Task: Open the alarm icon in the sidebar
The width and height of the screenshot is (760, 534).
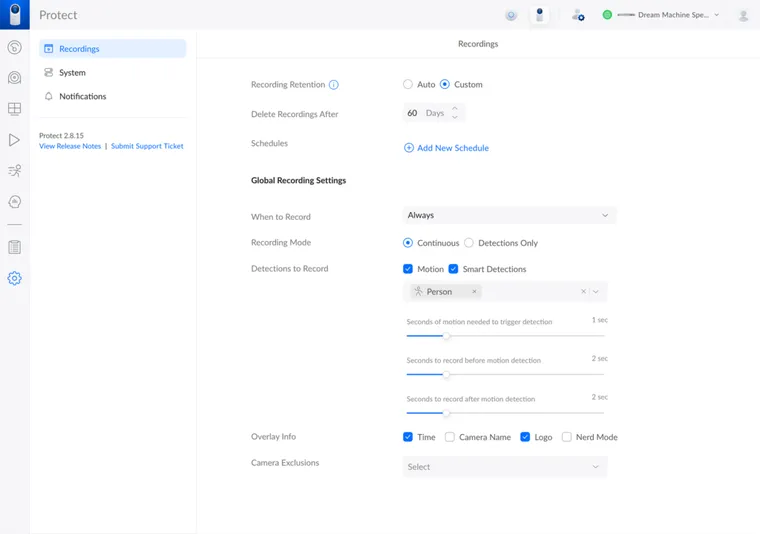Action: pyautogui.click(x=15, y=202)
